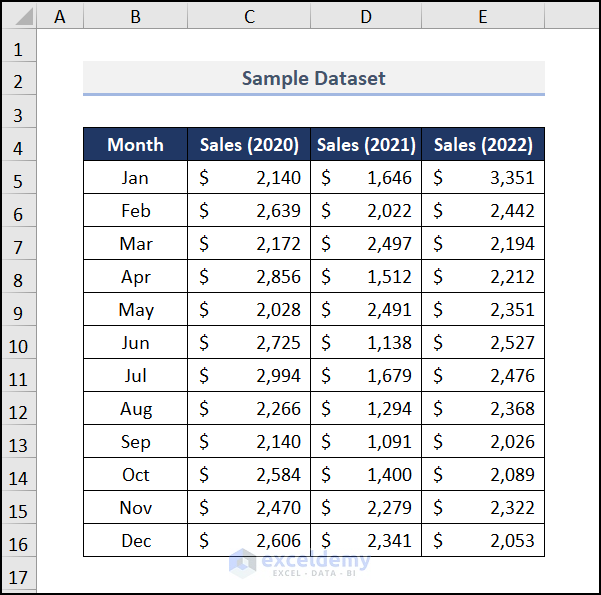This screenshot has width=601, height=595.
Task: Select the cell containing 3,351
Action: pyautogui.click(x=483, y=178)
